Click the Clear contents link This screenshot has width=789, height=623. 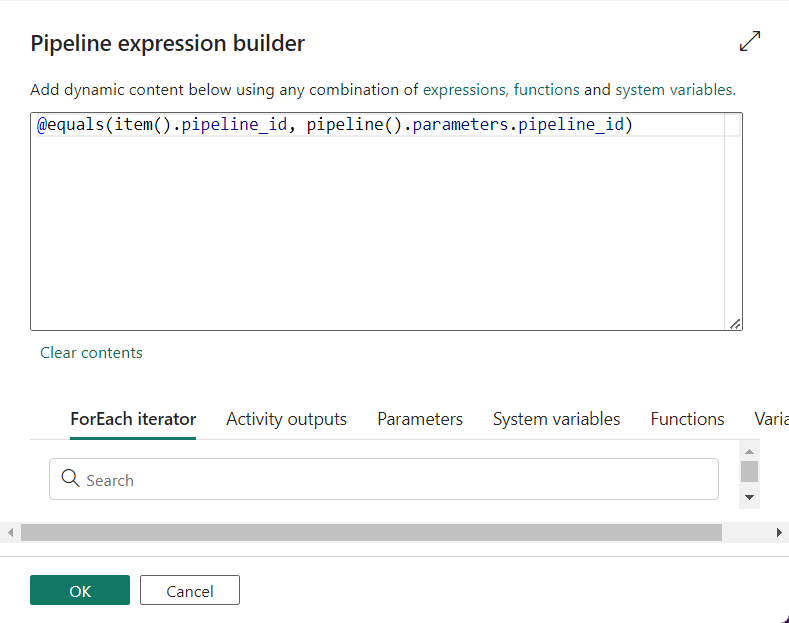pyautogui.click(x=91, y=352)
